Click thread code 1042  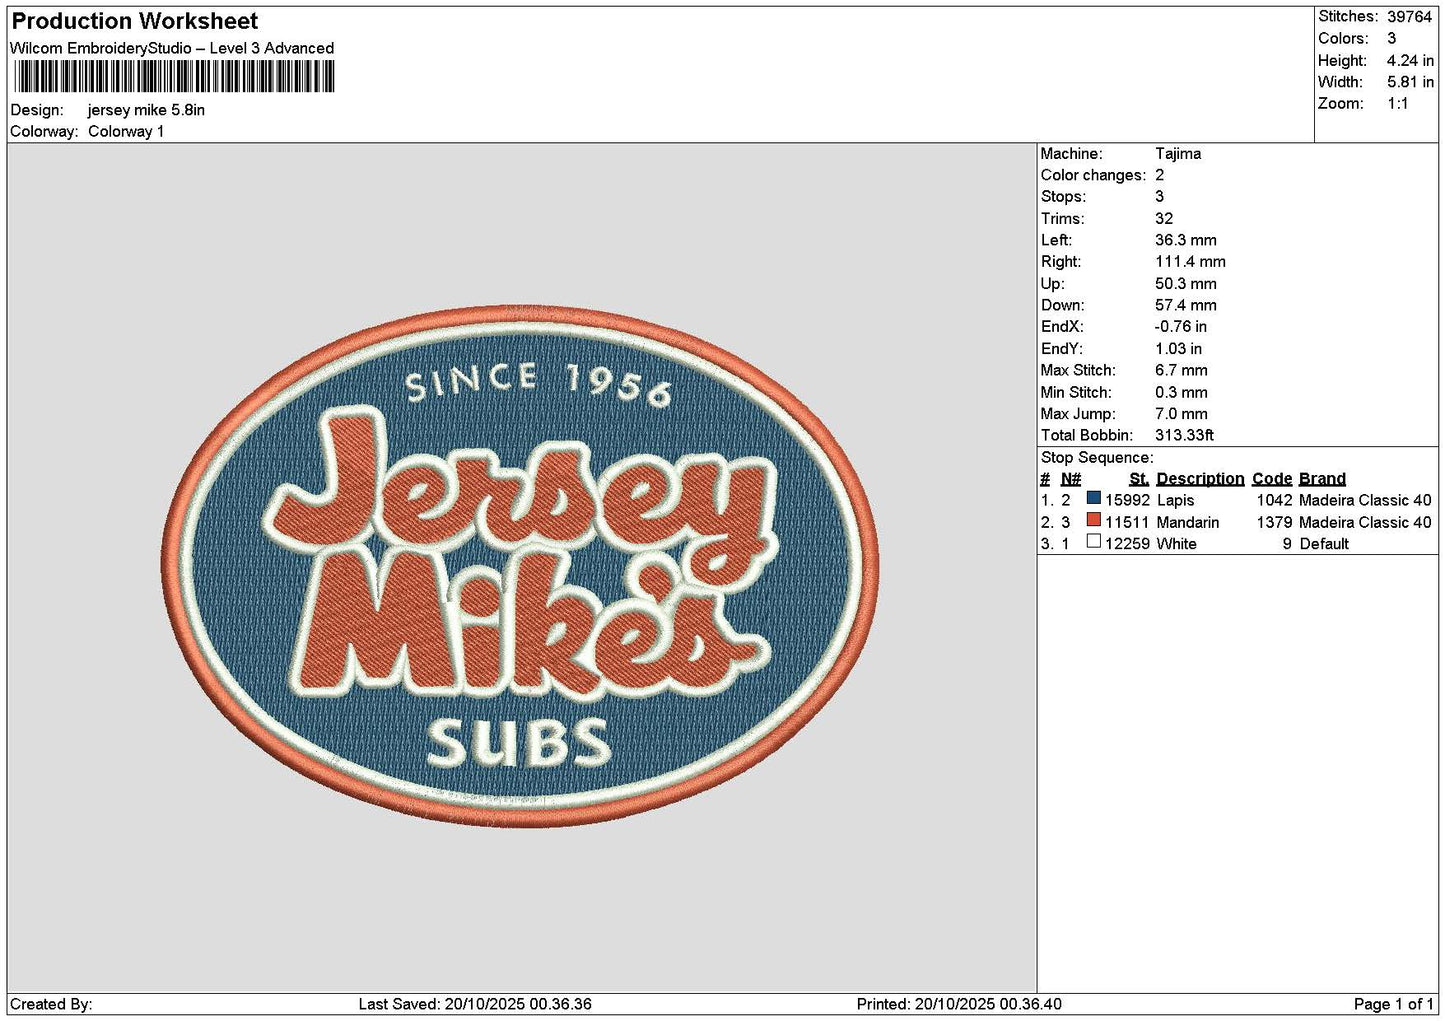(x=1275, y=500)
